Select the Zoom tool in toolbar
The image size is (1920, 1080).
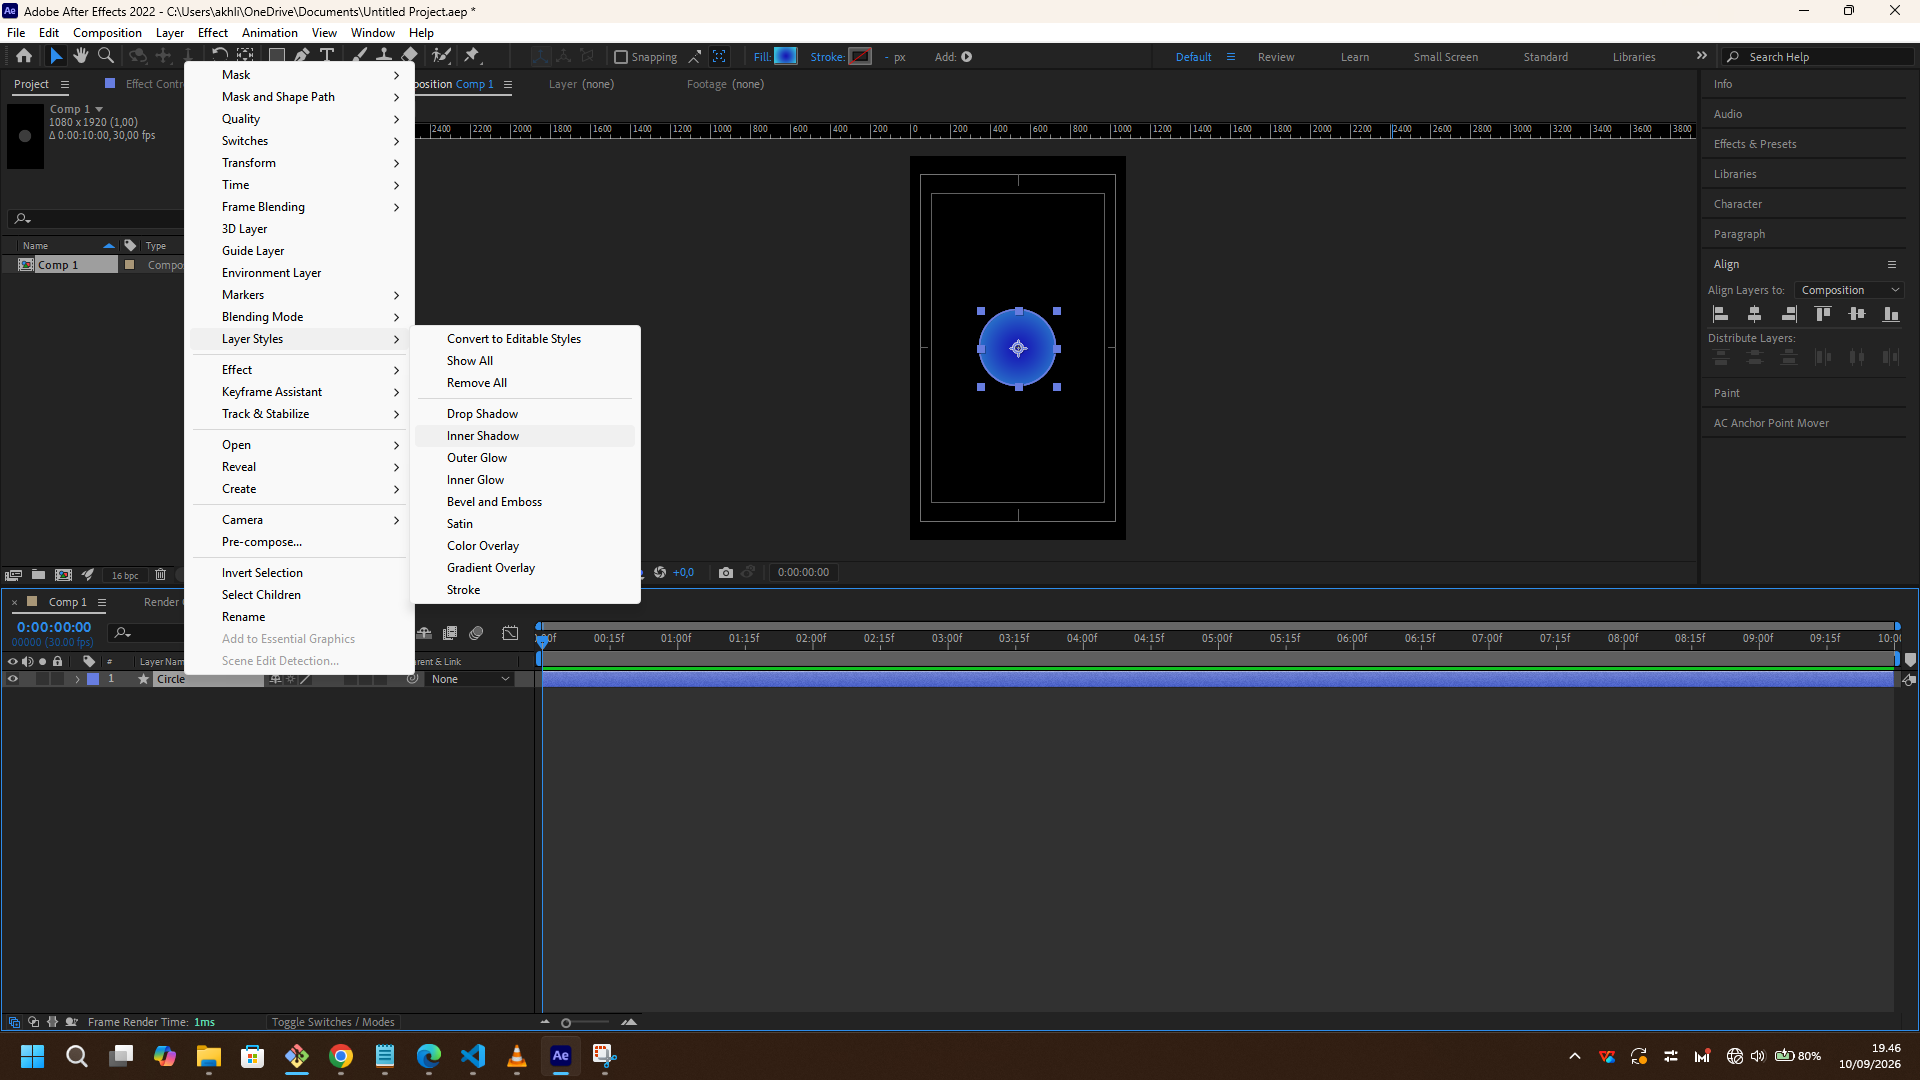pos(106,56)
